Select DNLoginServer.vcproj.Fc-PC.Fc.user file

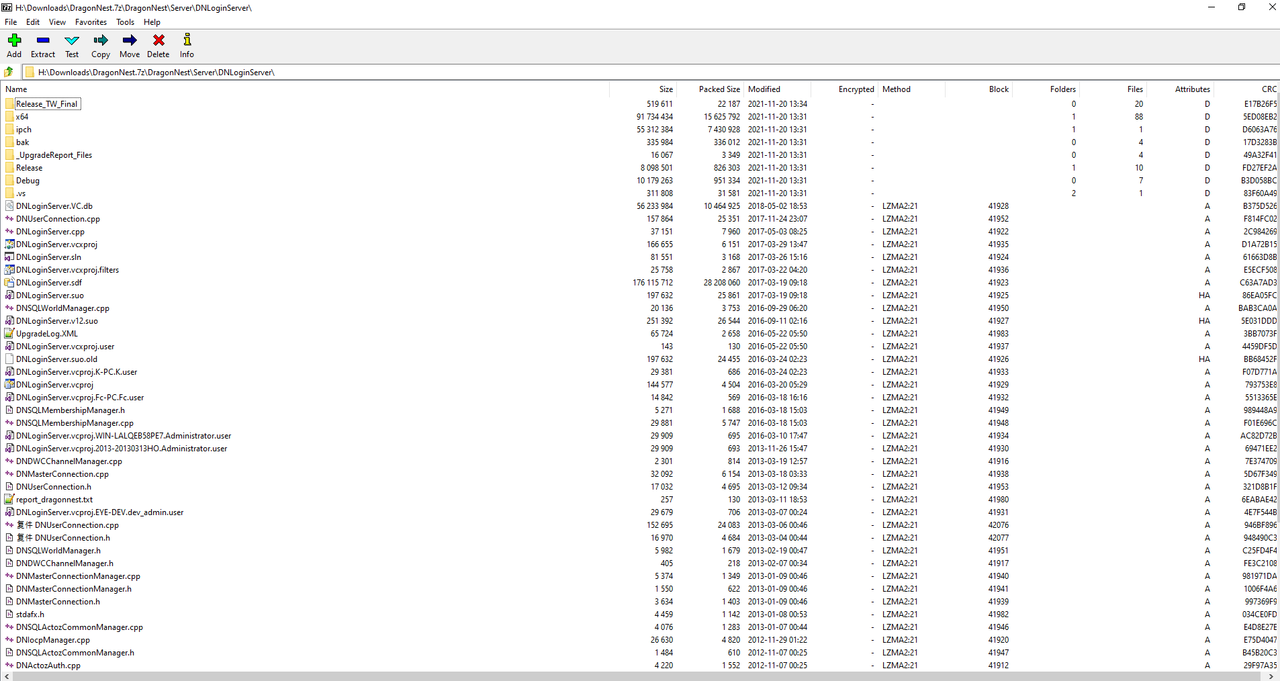(80, 397)
